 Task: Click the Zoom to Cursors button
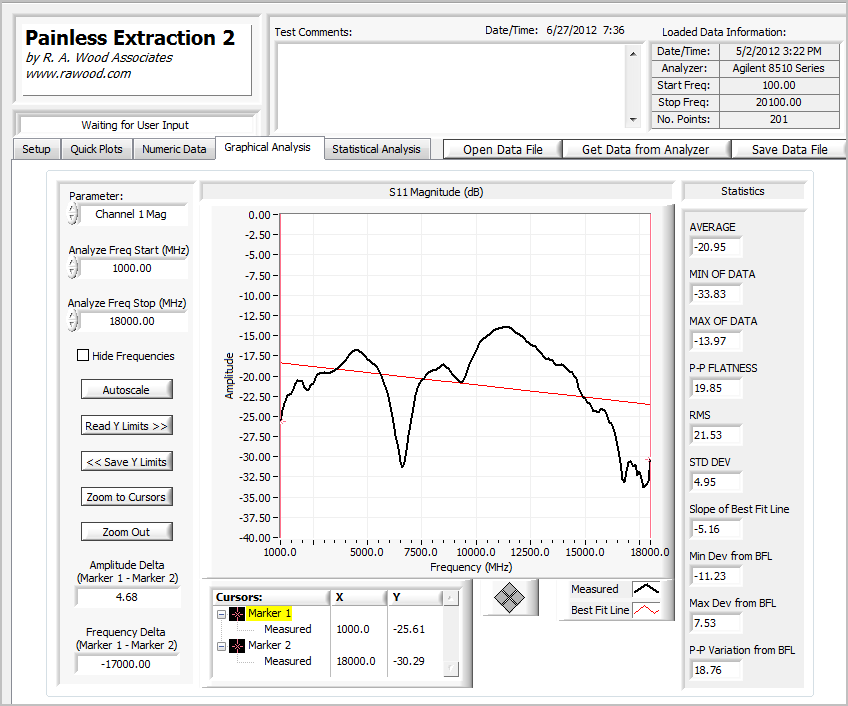tap(127, 497)
